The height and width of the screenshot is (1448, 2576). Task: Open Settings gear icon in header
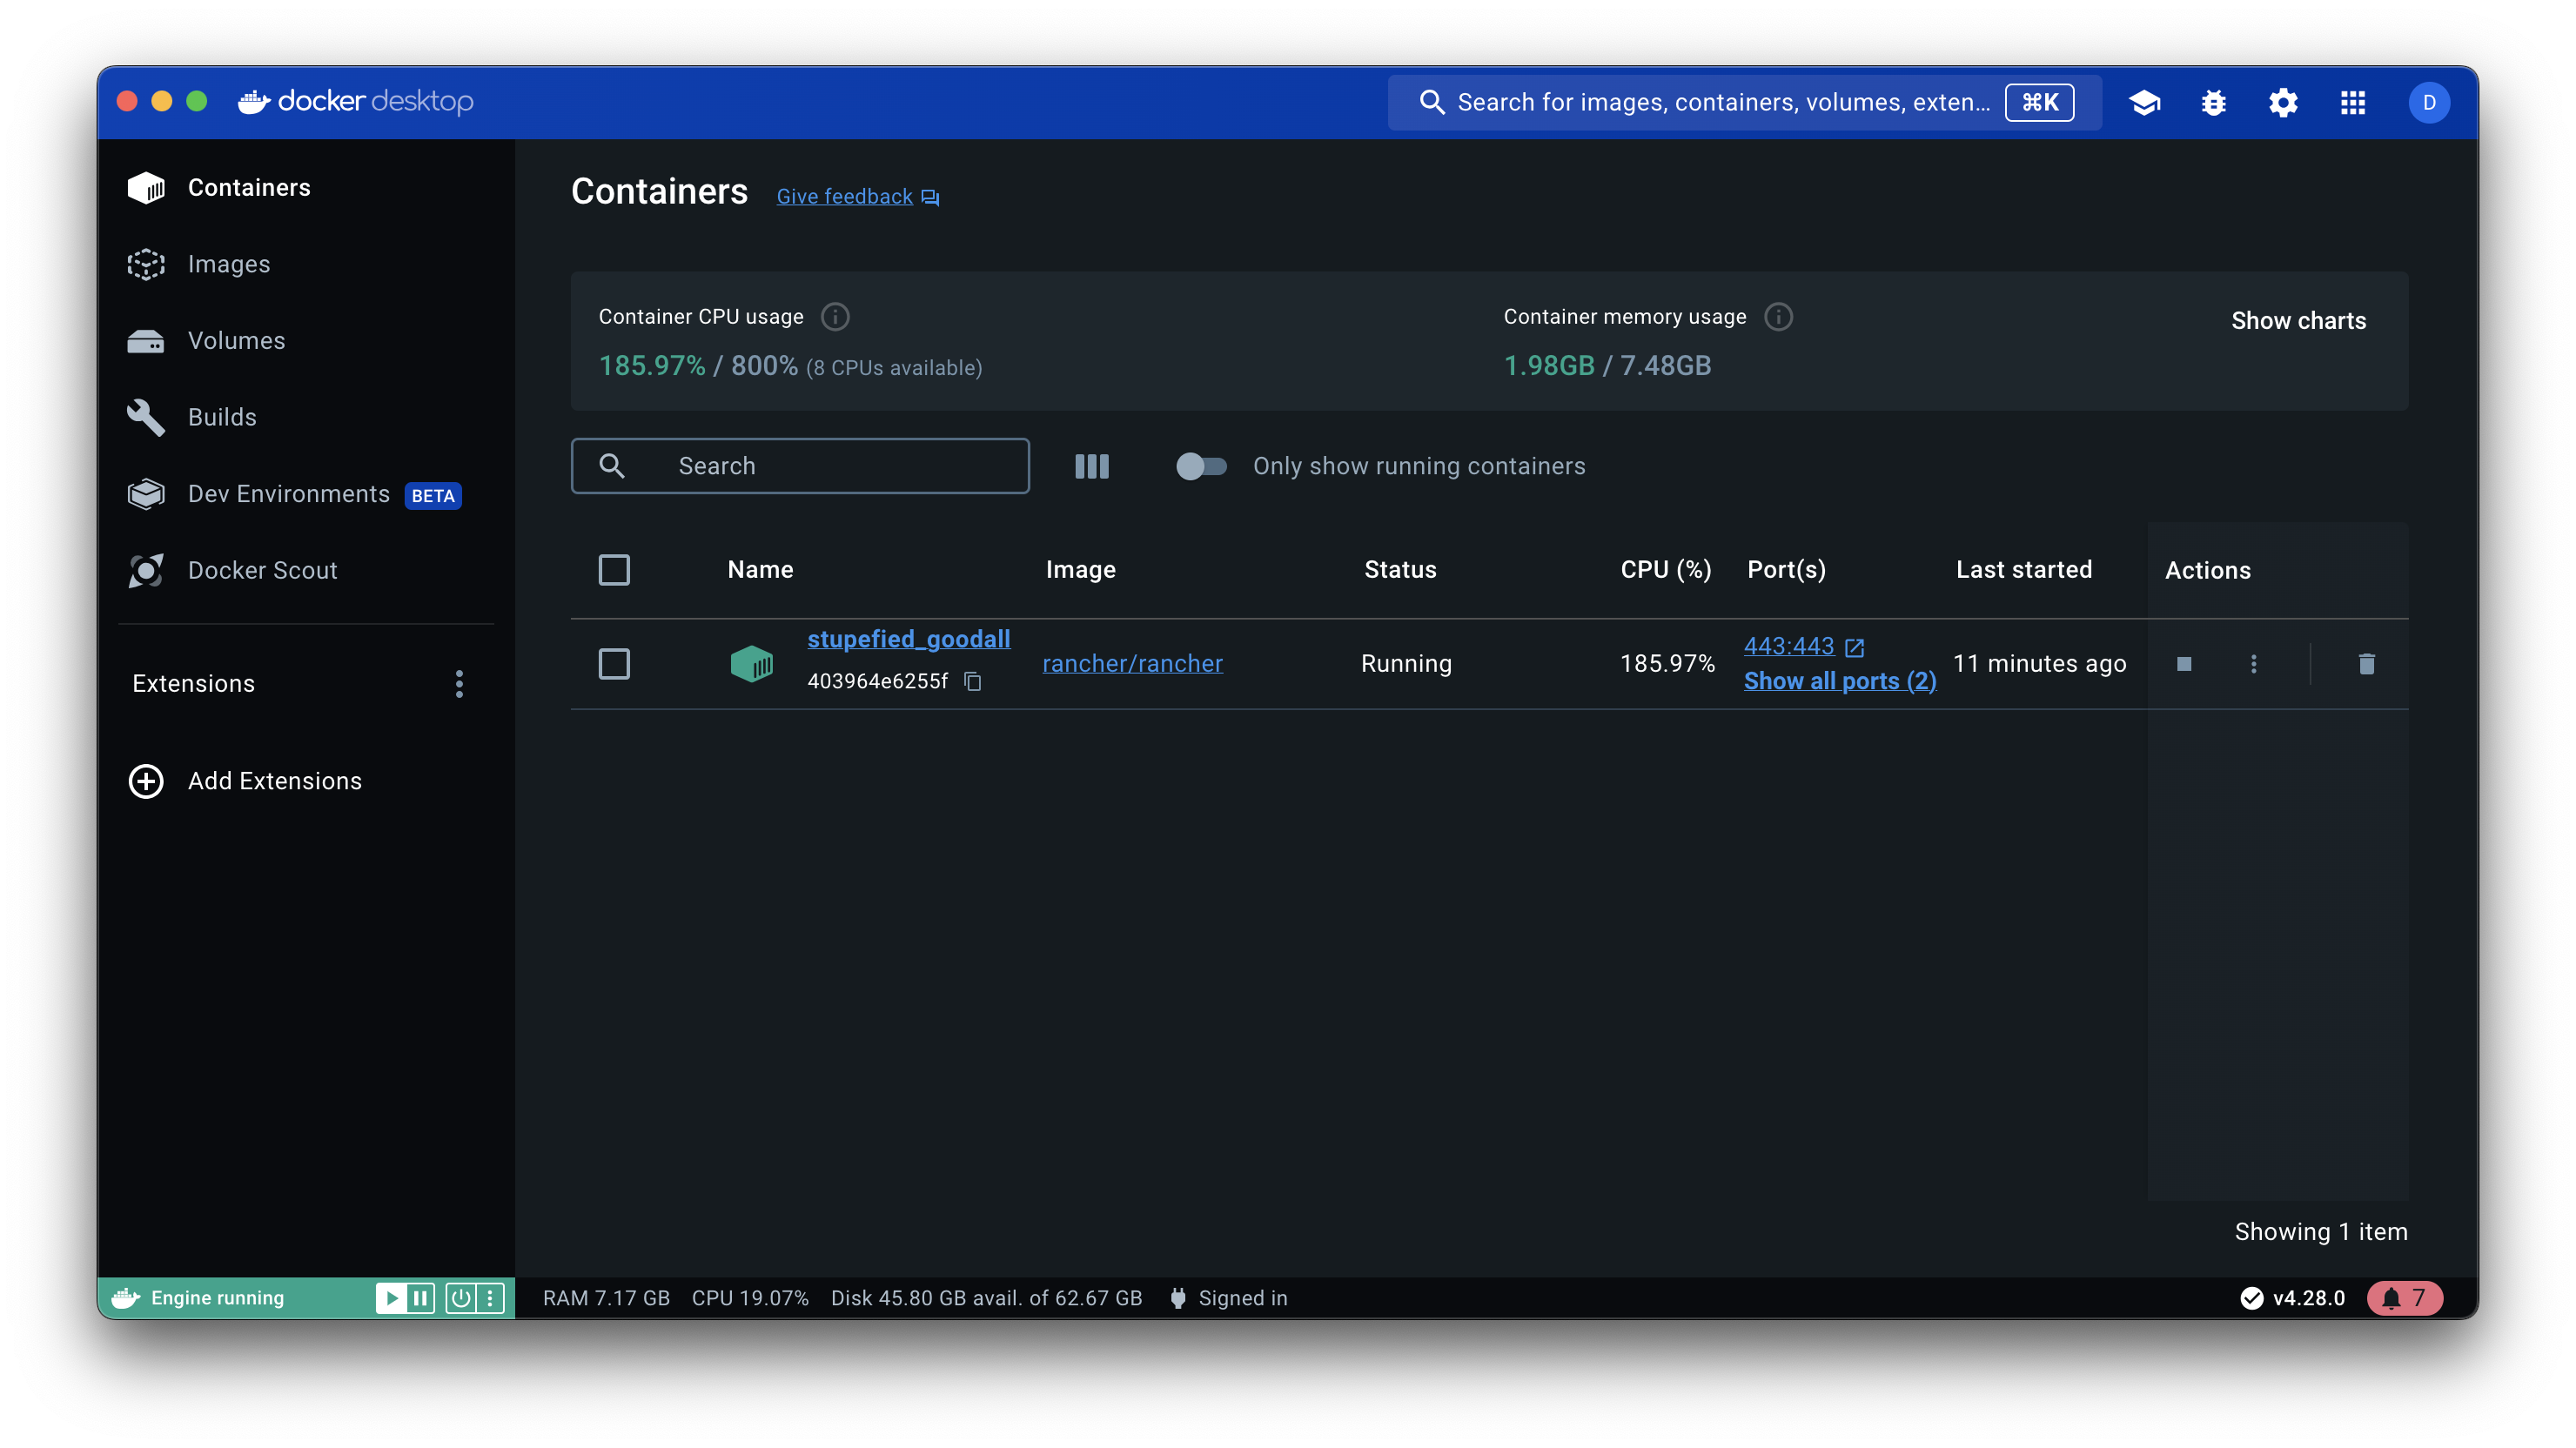tap(2283, 102)
